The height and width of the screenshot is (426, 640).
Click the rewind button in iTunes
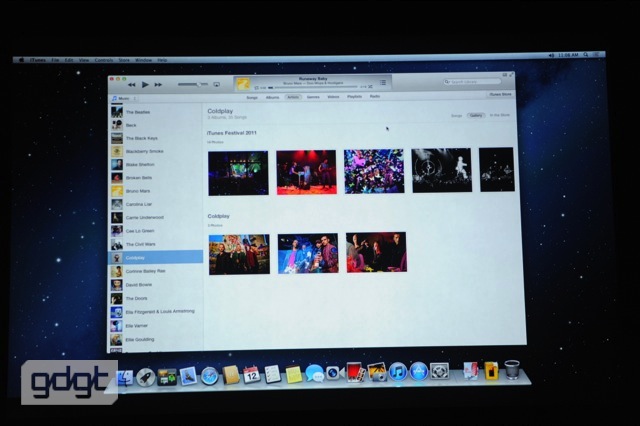click(x=131, y=85)
